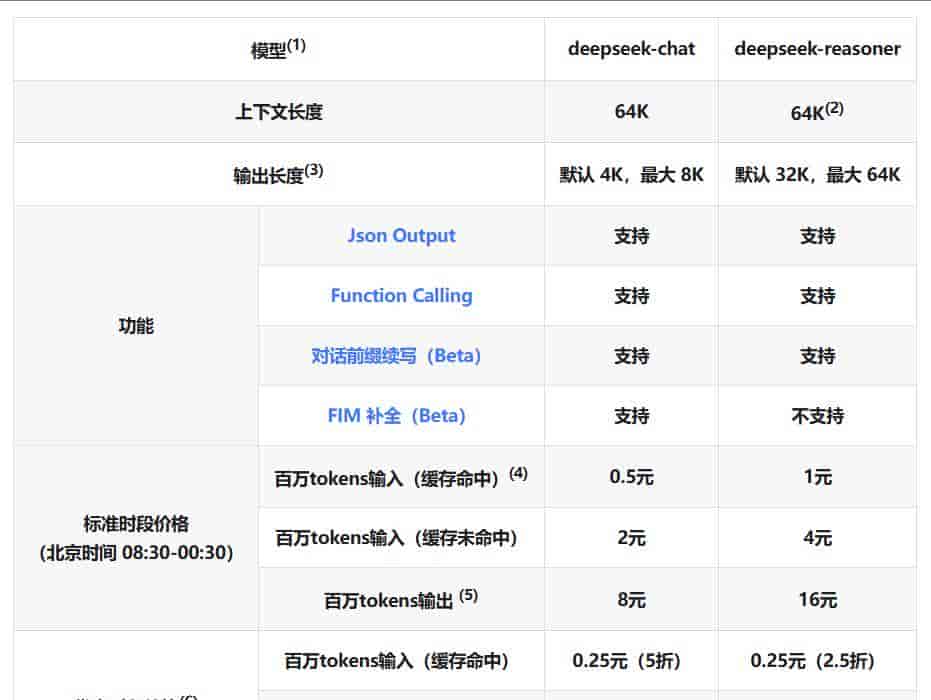Click 支持 for Json Output under deepseek-reasoner
Viewport: 931px width, 700px height.
[x=817, y=236]
